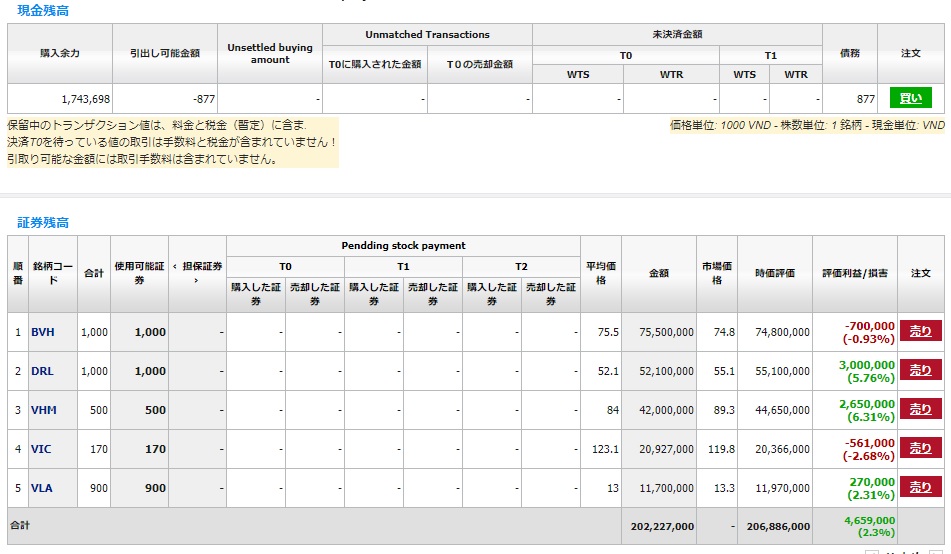This screenshot has height=554, width=951.
Task: Click left arrow beside 担保証券 header
Action: pos(176,266)
